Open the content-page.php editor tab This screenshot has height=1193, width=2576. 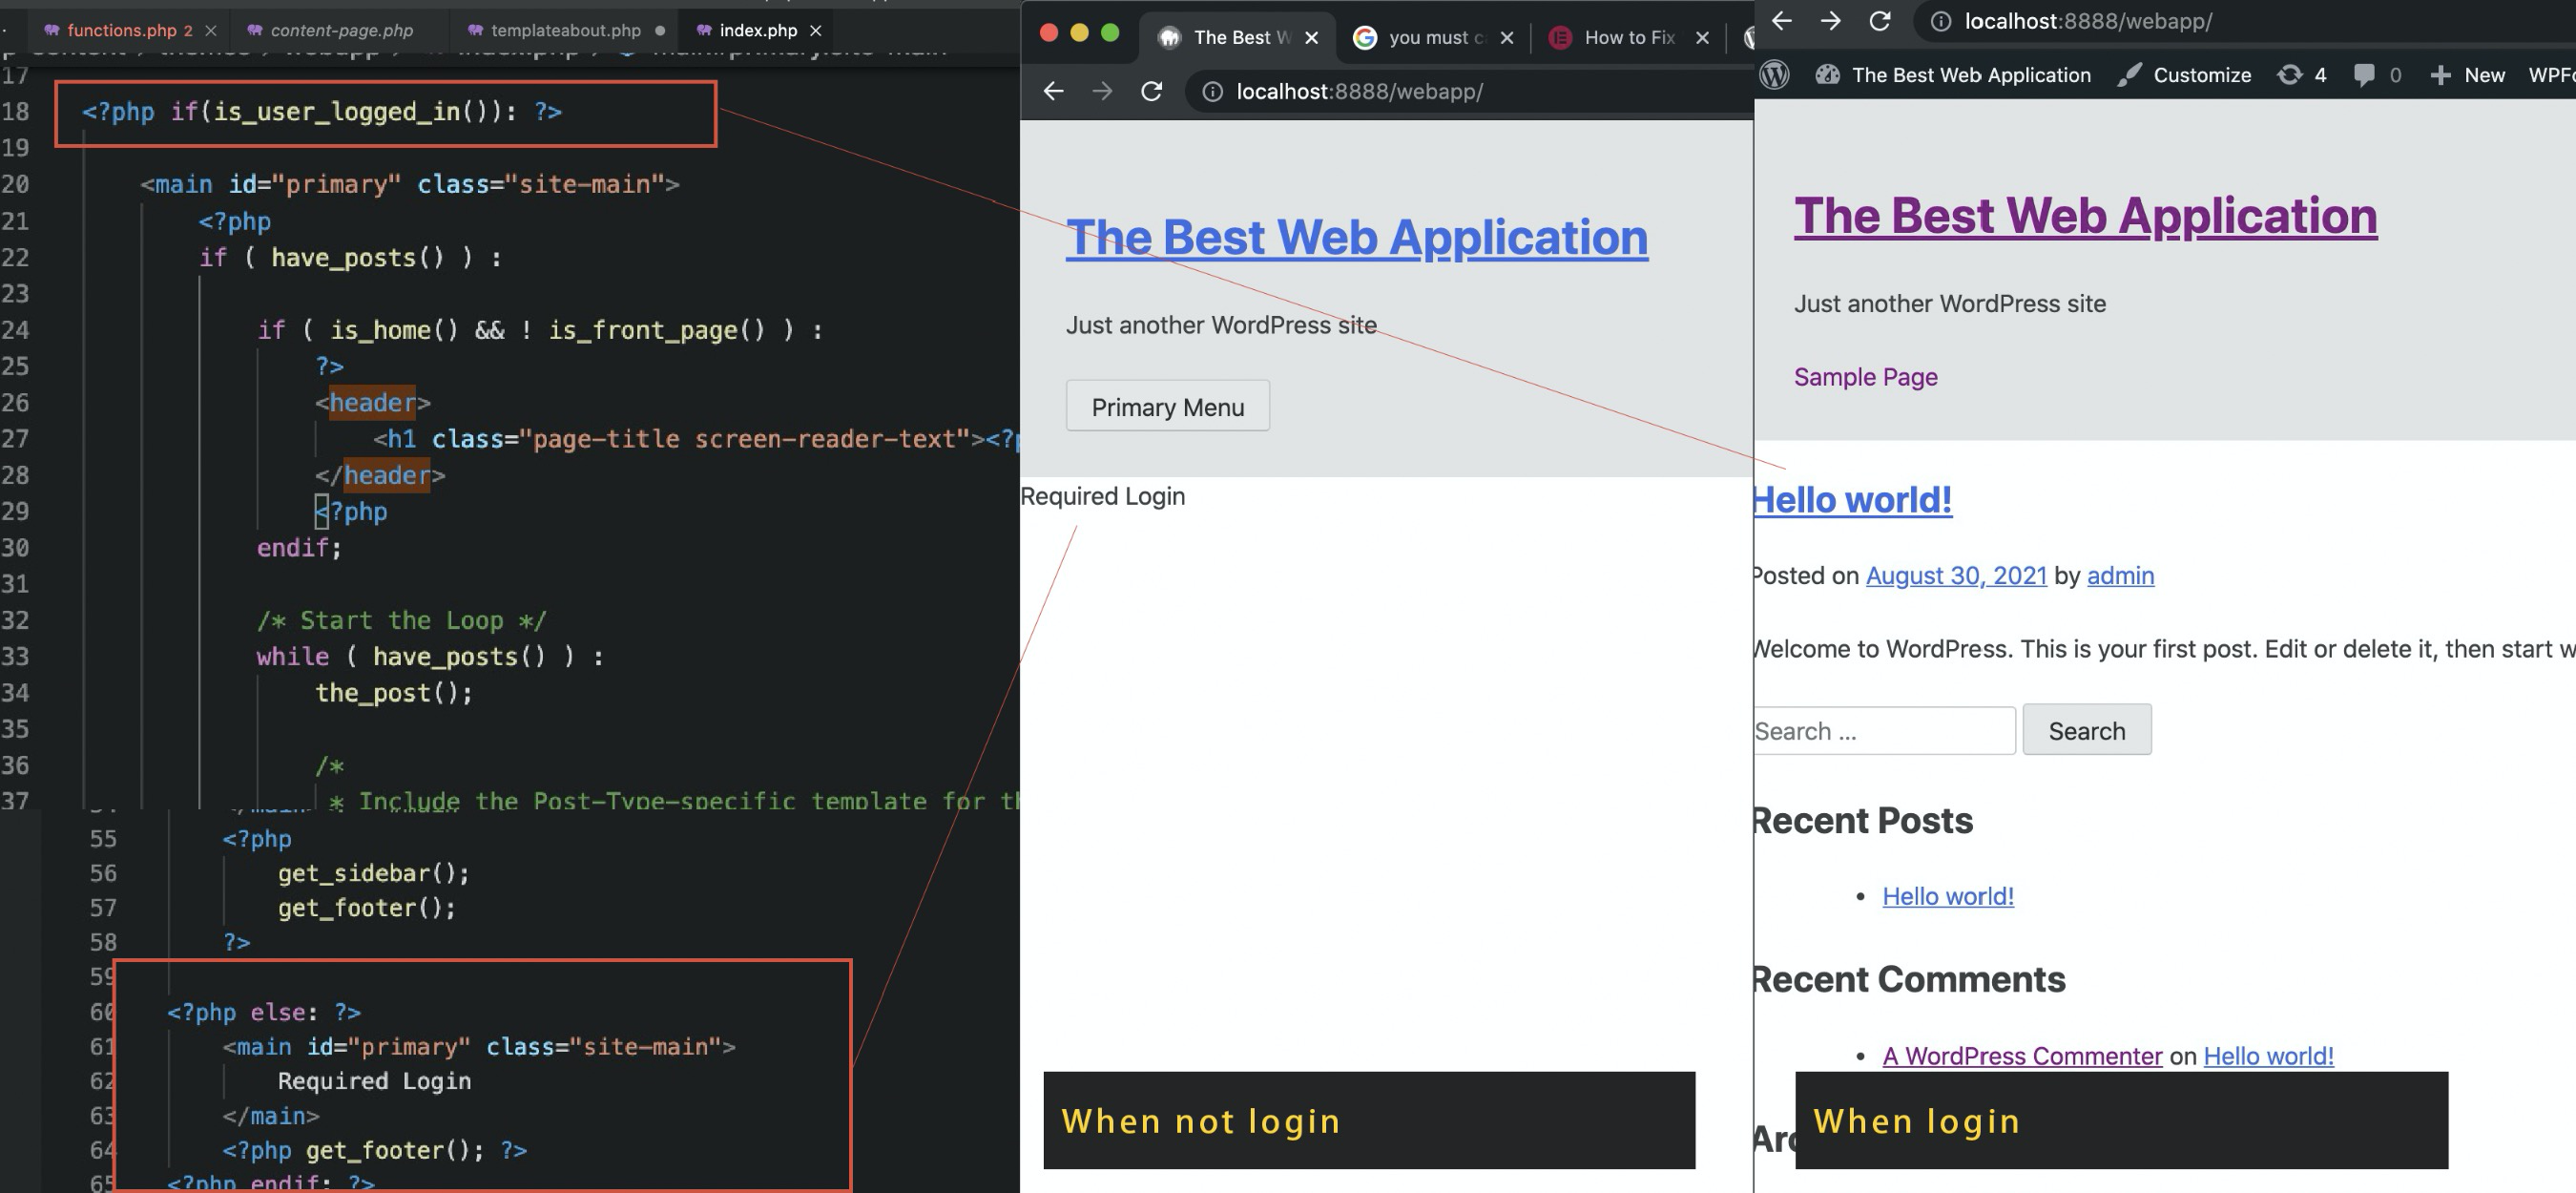point(341,31)
